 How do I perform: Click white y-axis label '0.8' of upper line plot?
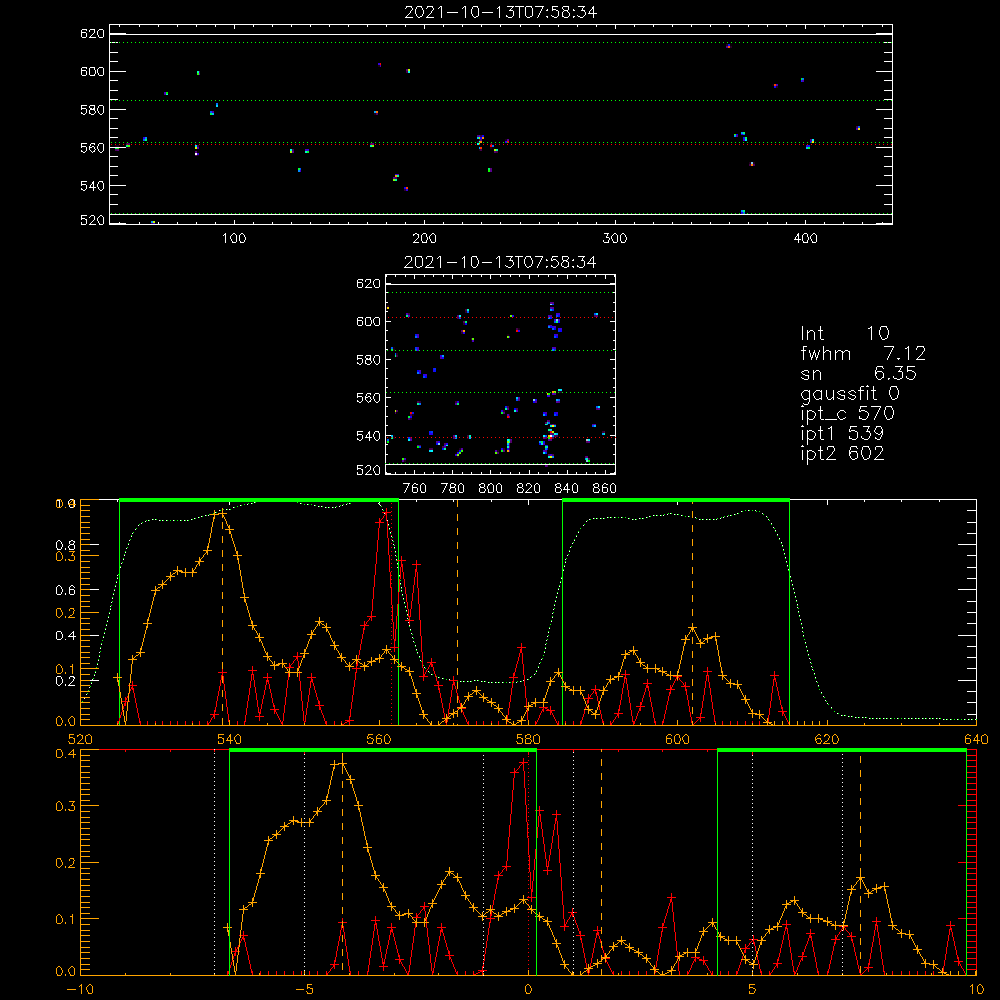66,545
